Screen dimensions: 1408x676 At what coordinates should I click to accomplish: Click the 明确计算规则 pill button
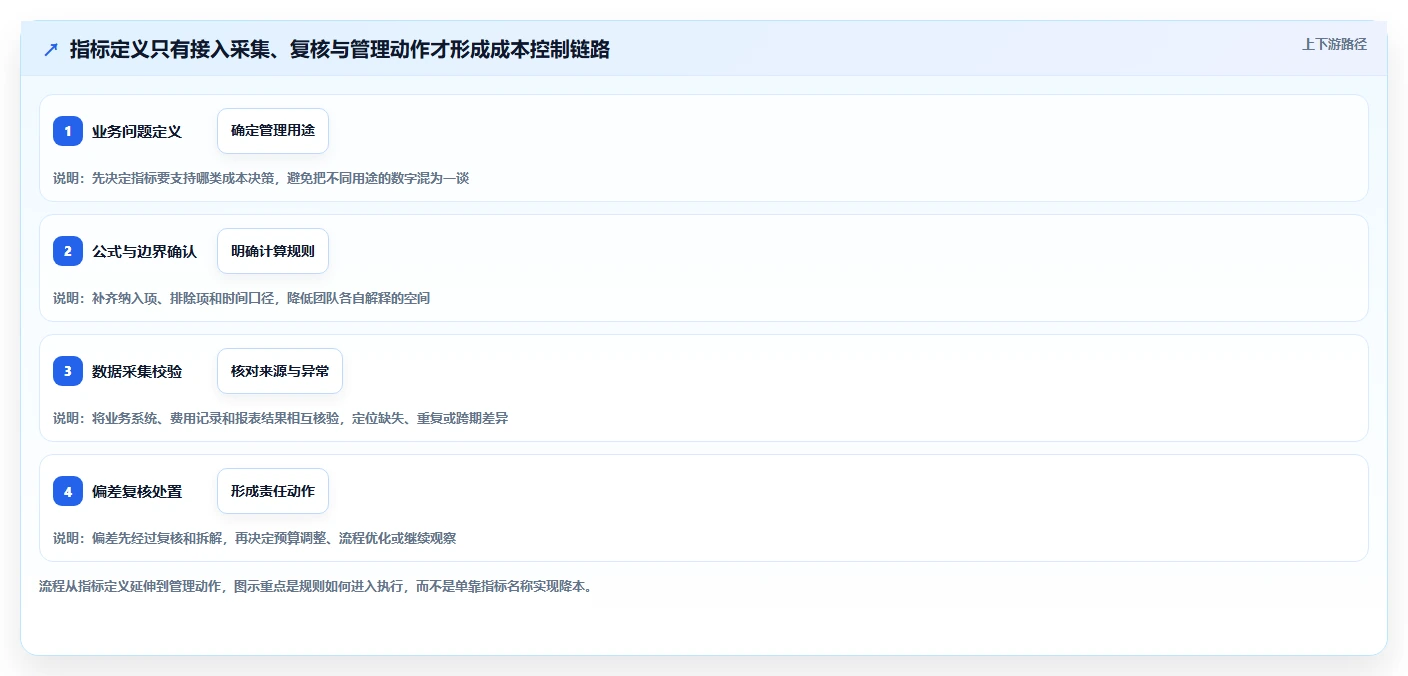pyautogui.click(x=273, y=251)
